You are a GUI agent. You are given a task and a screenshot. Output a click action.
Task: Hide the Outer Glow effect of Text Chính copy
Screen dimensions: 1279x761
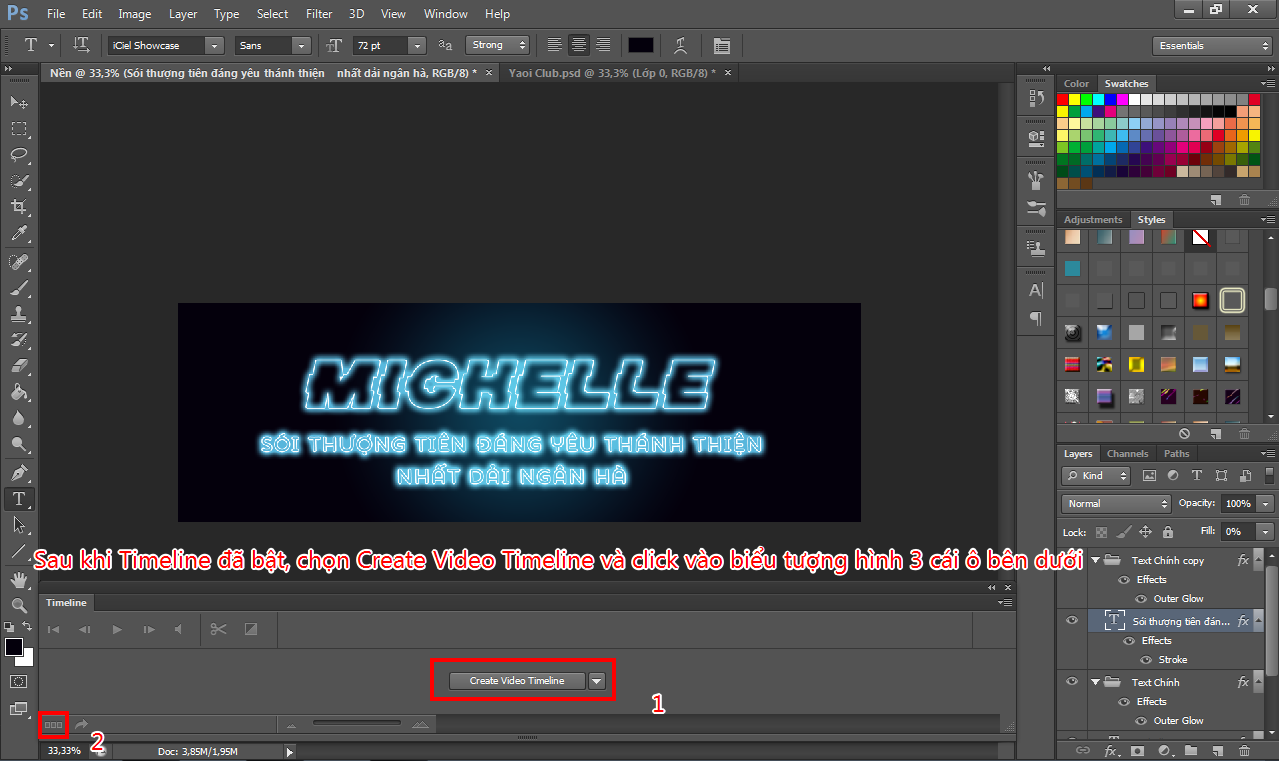coord(1143,599)
